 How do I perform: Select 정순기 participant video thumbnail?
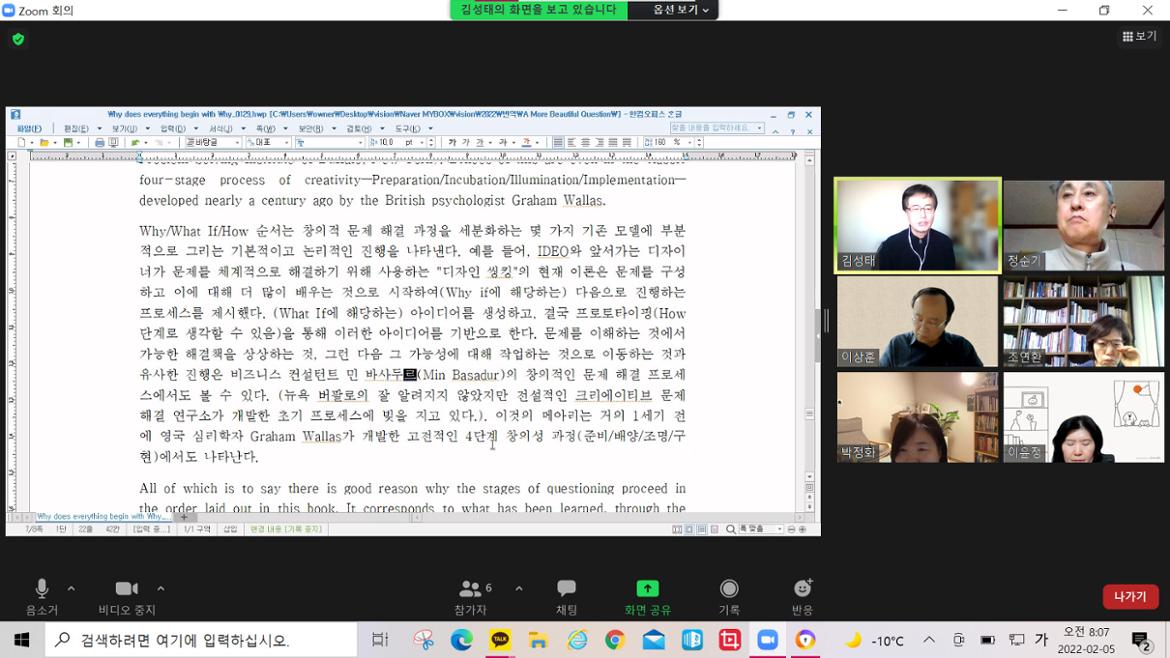pyautogui.click(x=1083, y=225)
